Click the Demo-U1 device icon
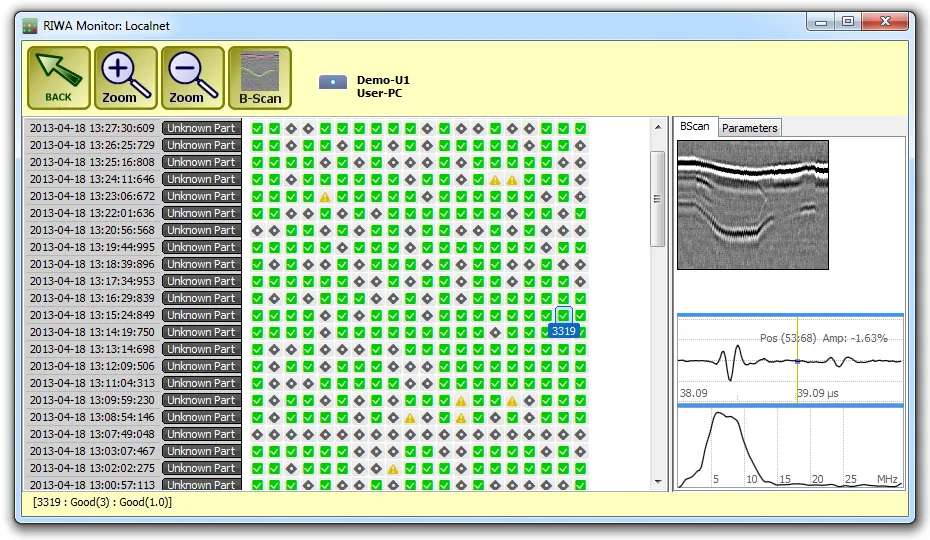 click(x=333, y=83)
